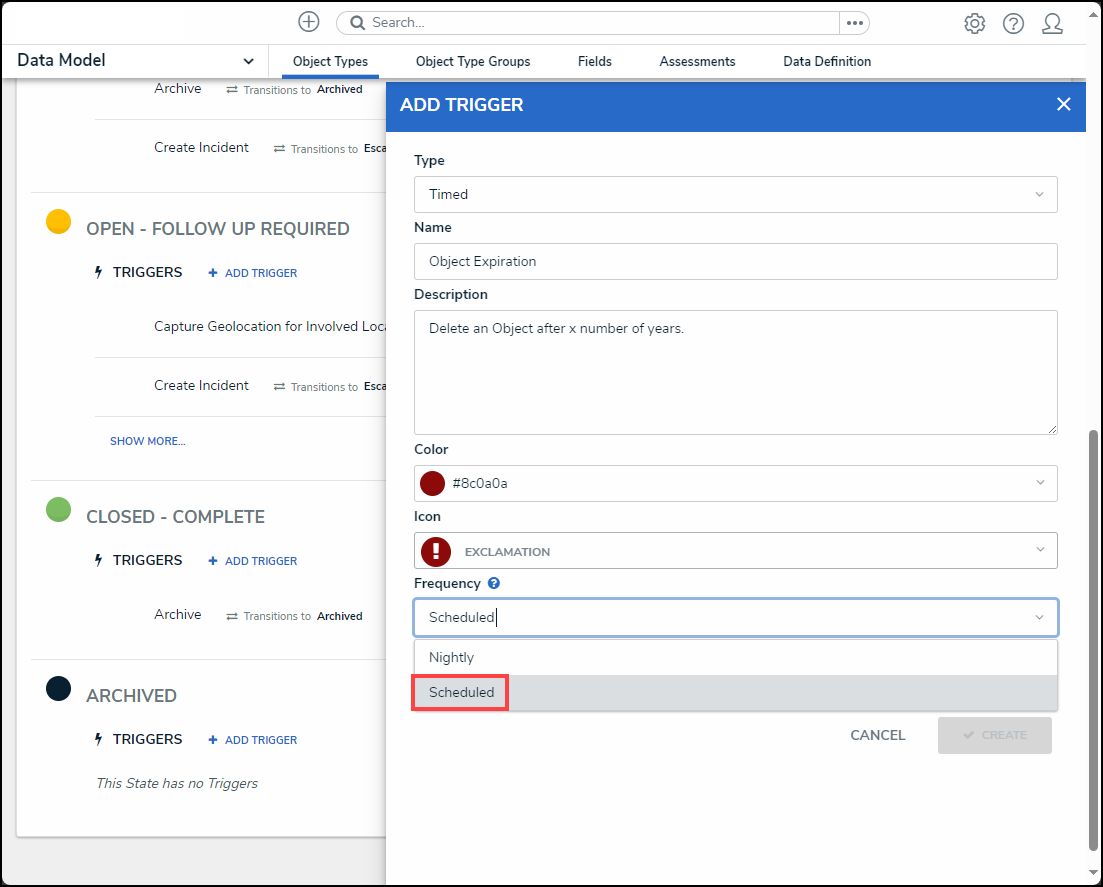Click the yellow Open - Follow Up Required state circle
The width and height of the screenshot is (1103, 887).
(x=59, y=222)
